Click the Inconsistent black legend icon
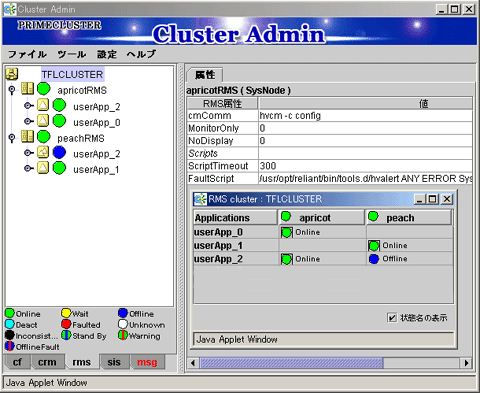This screenshot has width=480, height=393. pos(10,335)
